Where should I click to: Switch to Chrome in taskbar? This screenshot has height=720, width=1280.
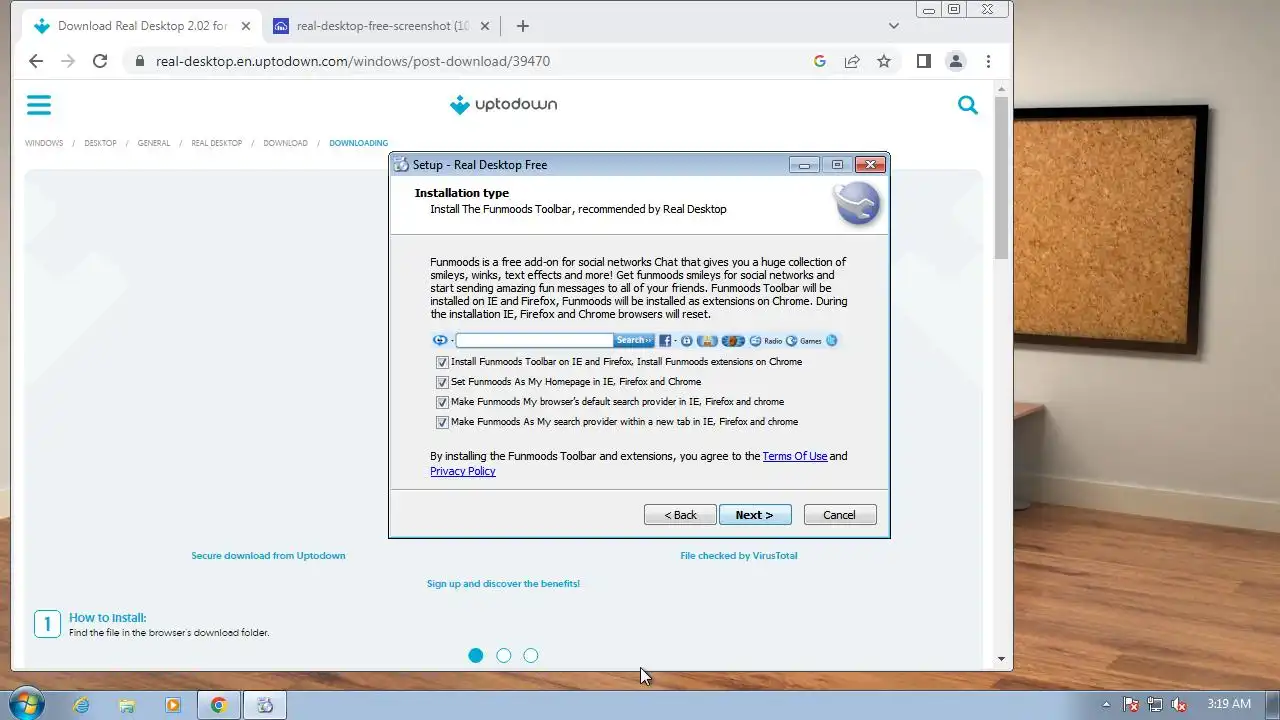click(219, 705)
